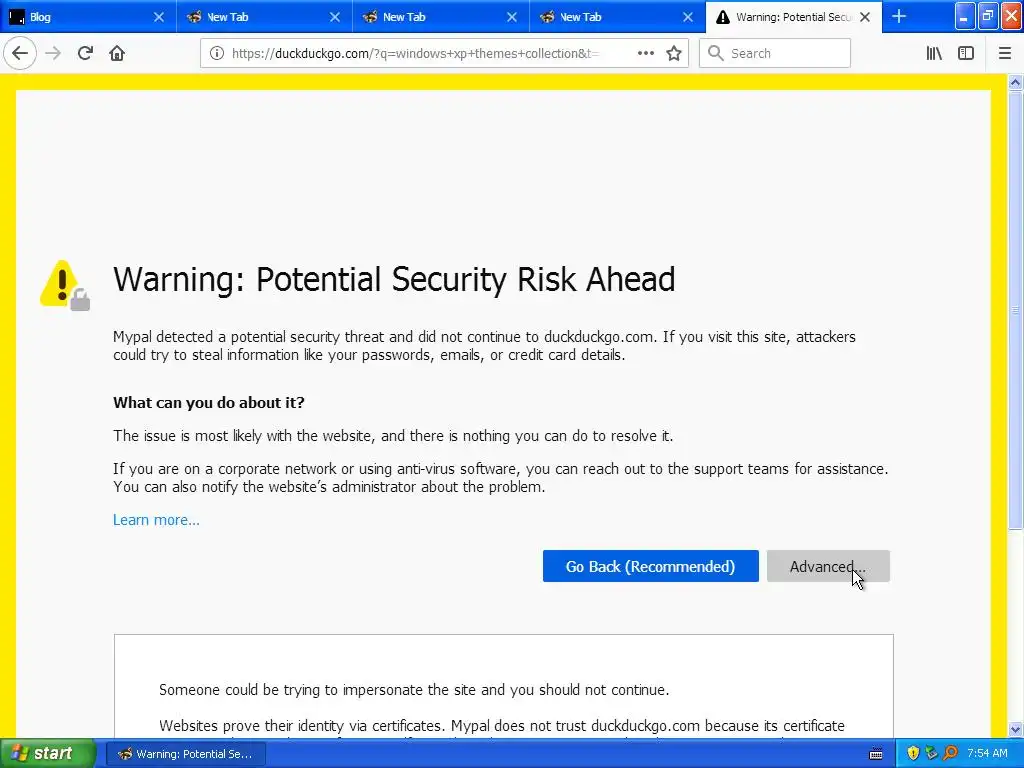
Task: Go to the home page icon
Action: [117, 53]
